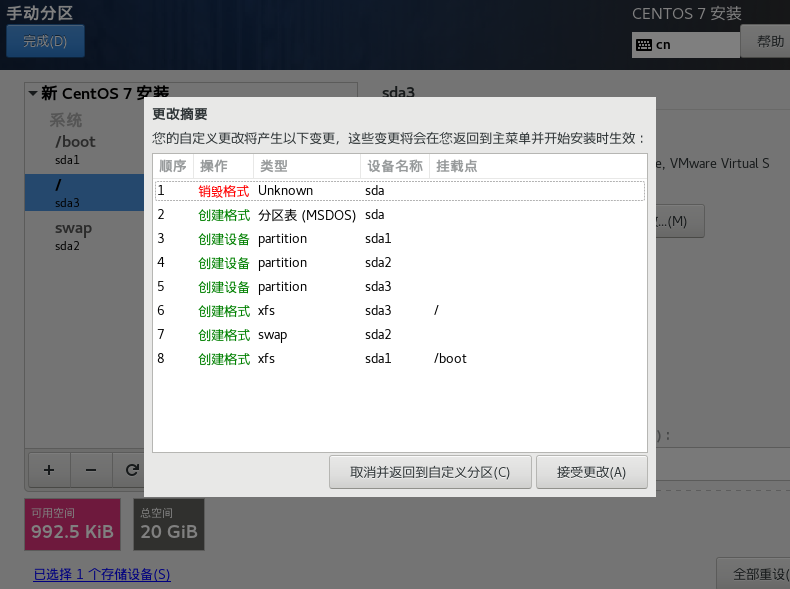This screenshot has width=790, height=589.
Task: Open the 帮助 help button
Action: (x=766, y=41)
